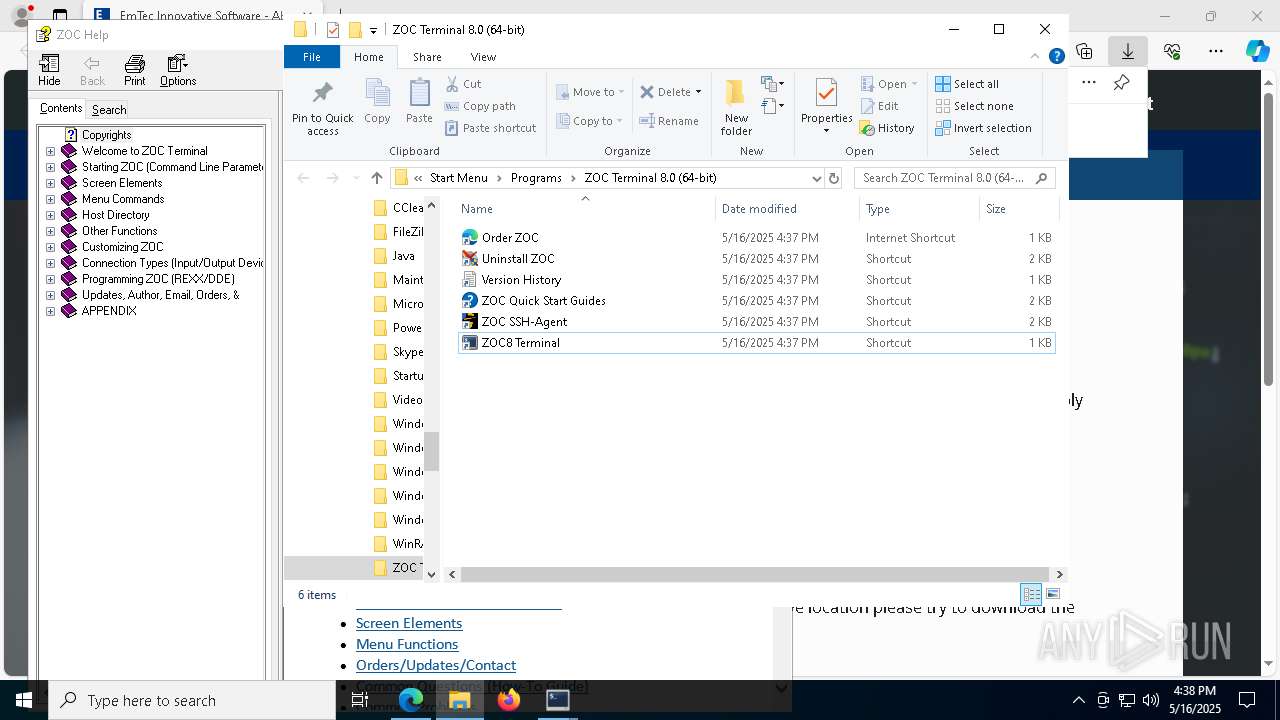Screen dimensions: 1280x720
Task: Switch to Search tab in ZOC Help
Action: [x=109, y=110]
